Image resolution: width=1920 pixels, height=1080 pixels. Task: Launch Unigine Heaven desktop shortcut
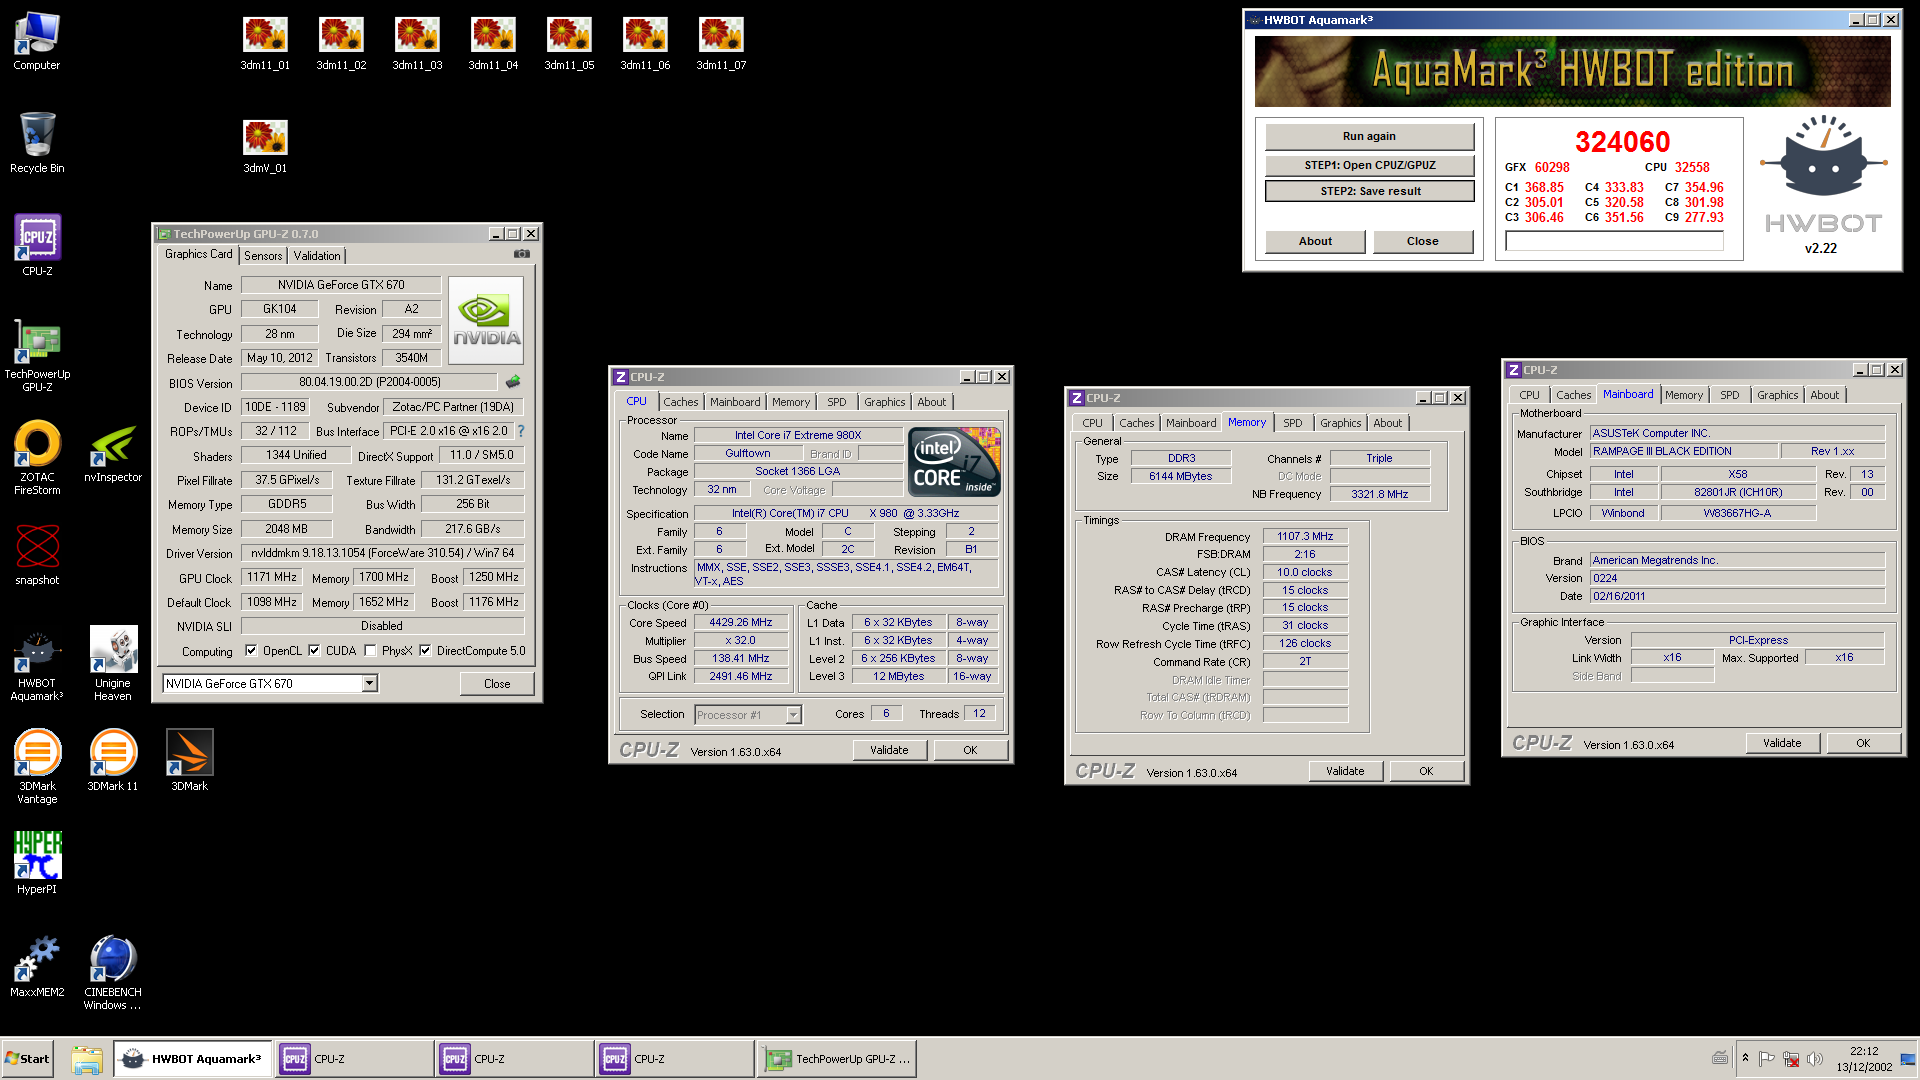[113, 665]
